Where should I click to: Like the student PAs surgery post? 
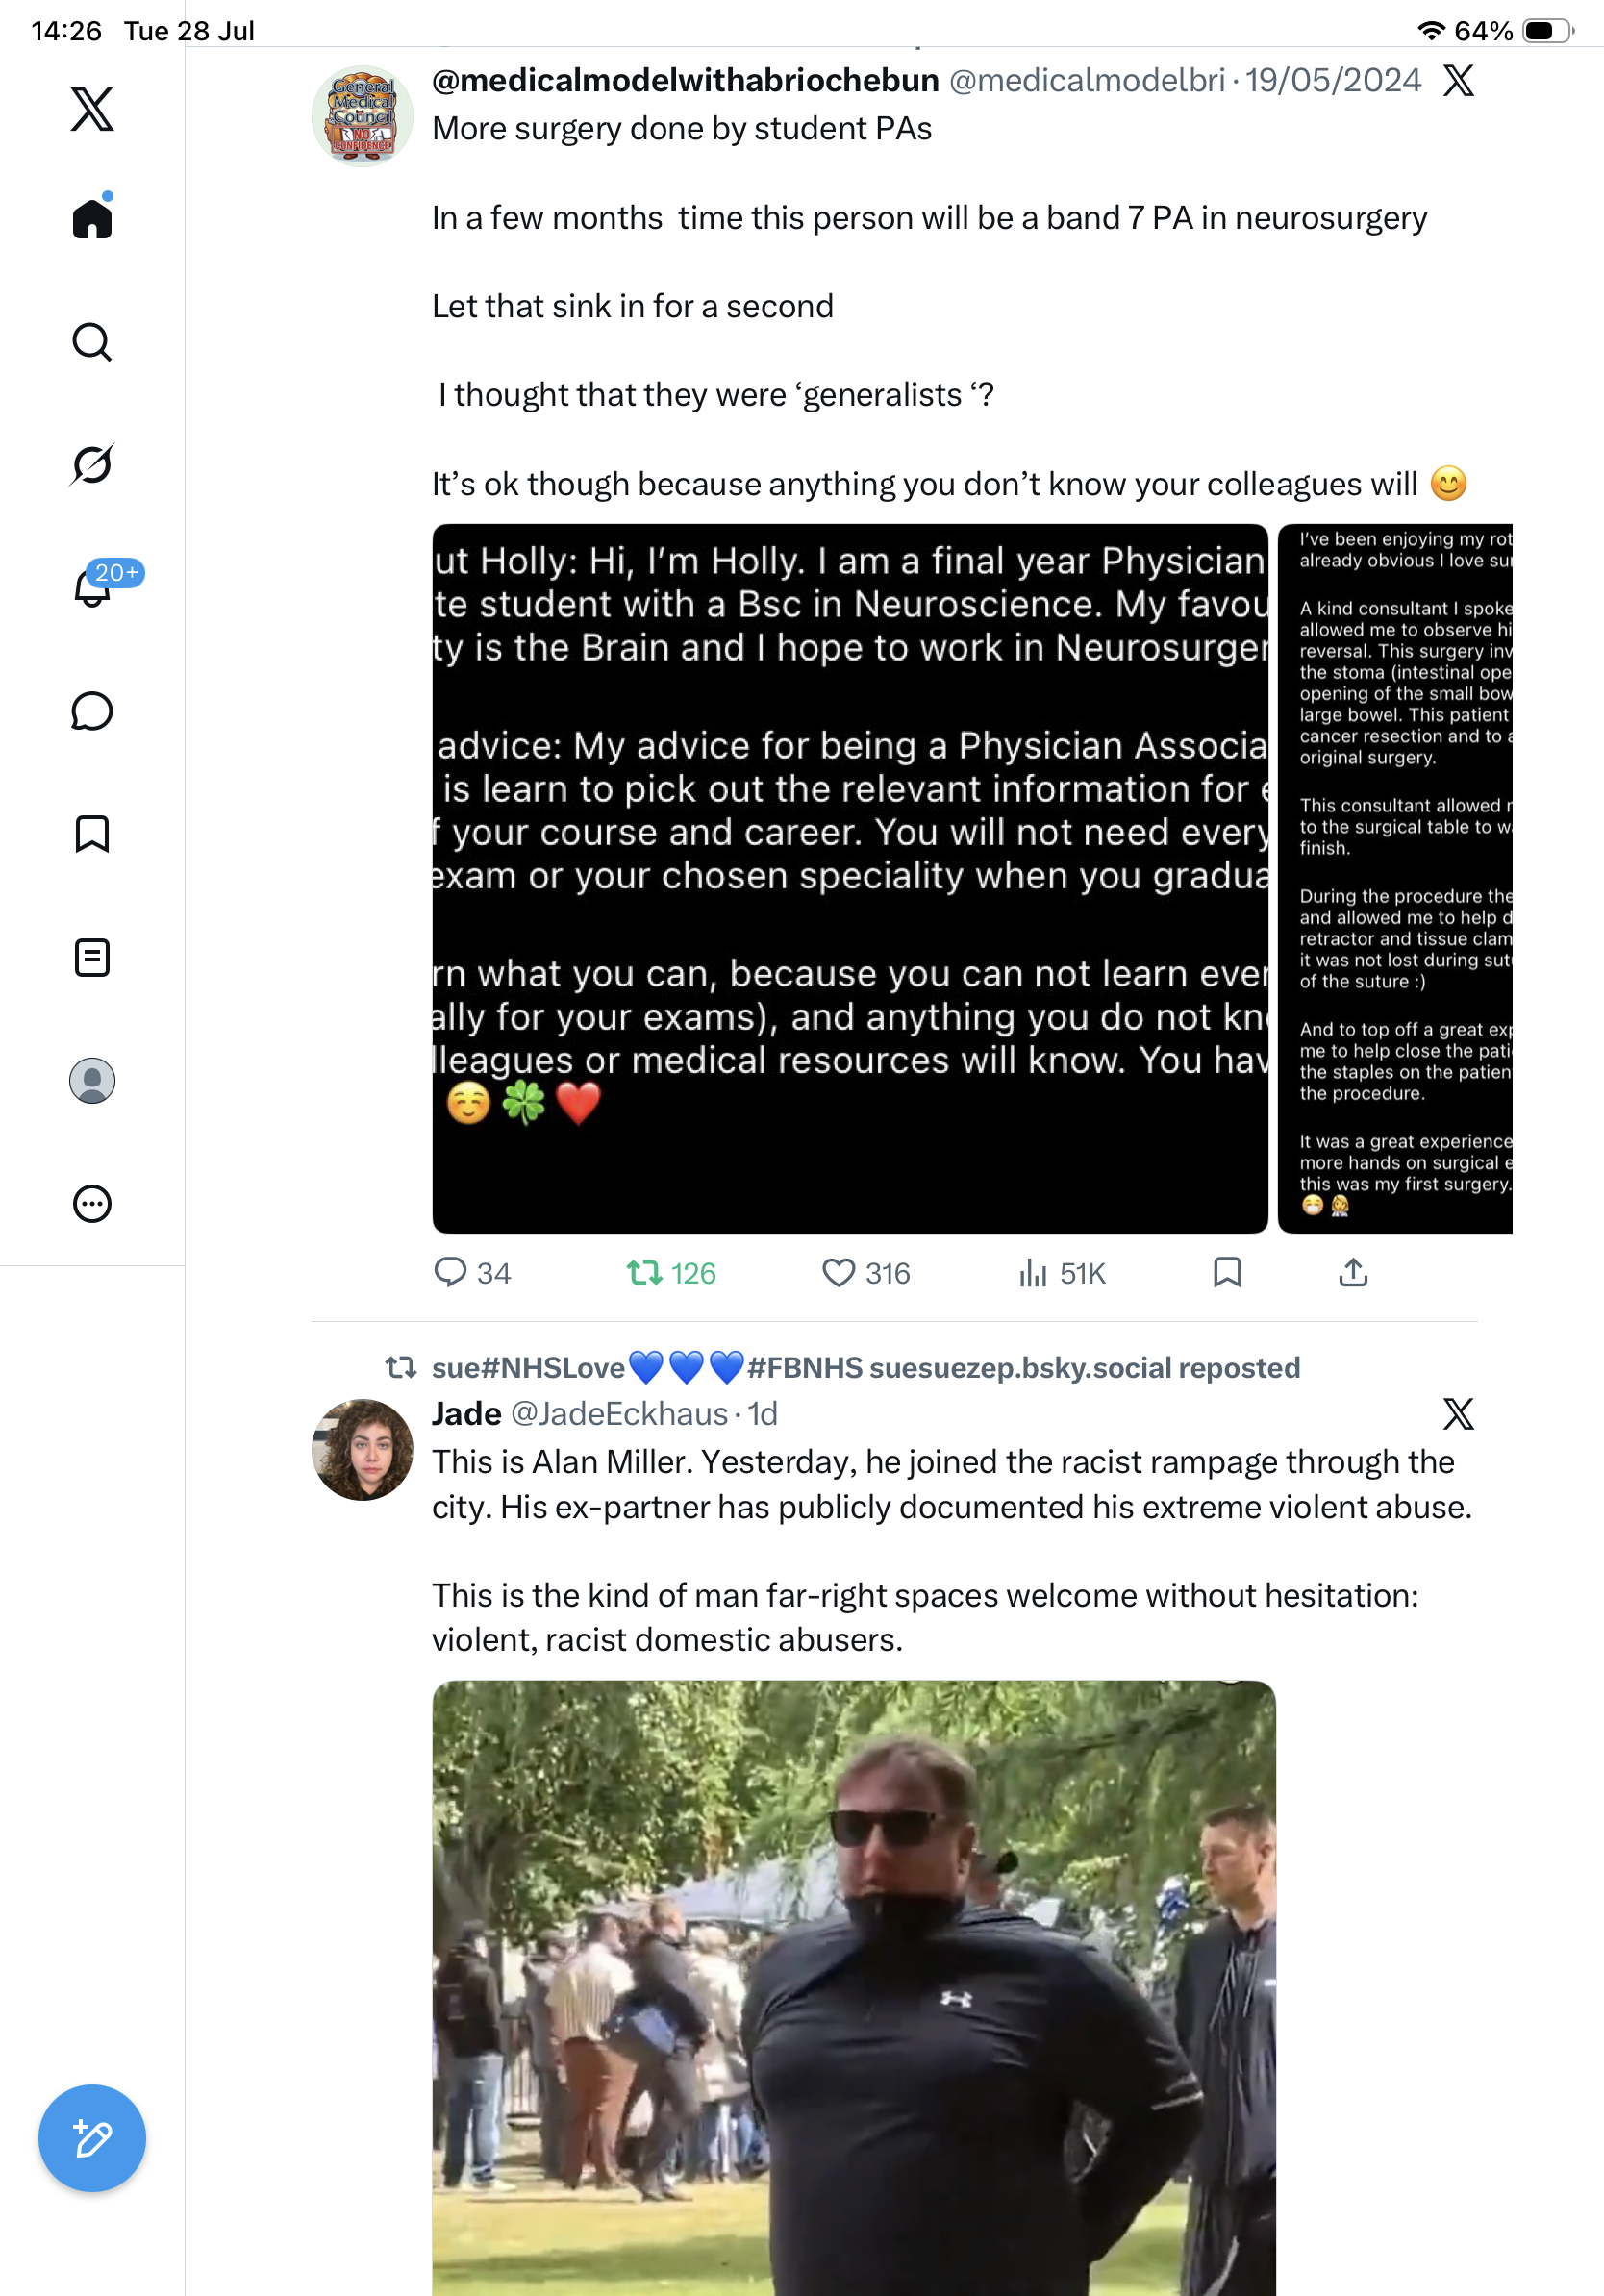pyautogui.click(x=866, y=1273)
